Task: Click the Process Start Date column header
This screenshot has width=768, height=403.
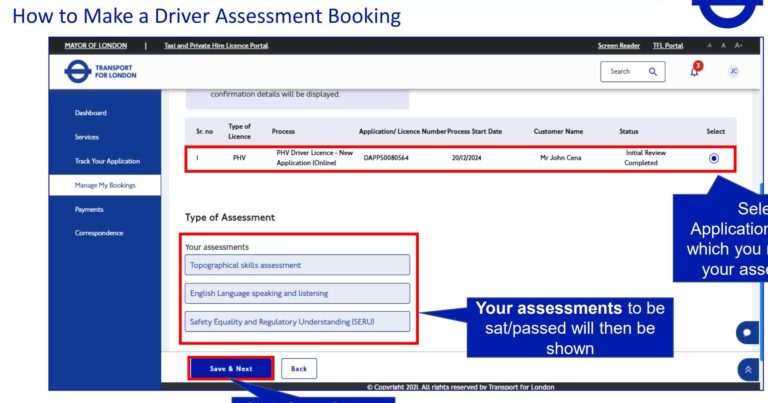Action: tap(475, 131)
